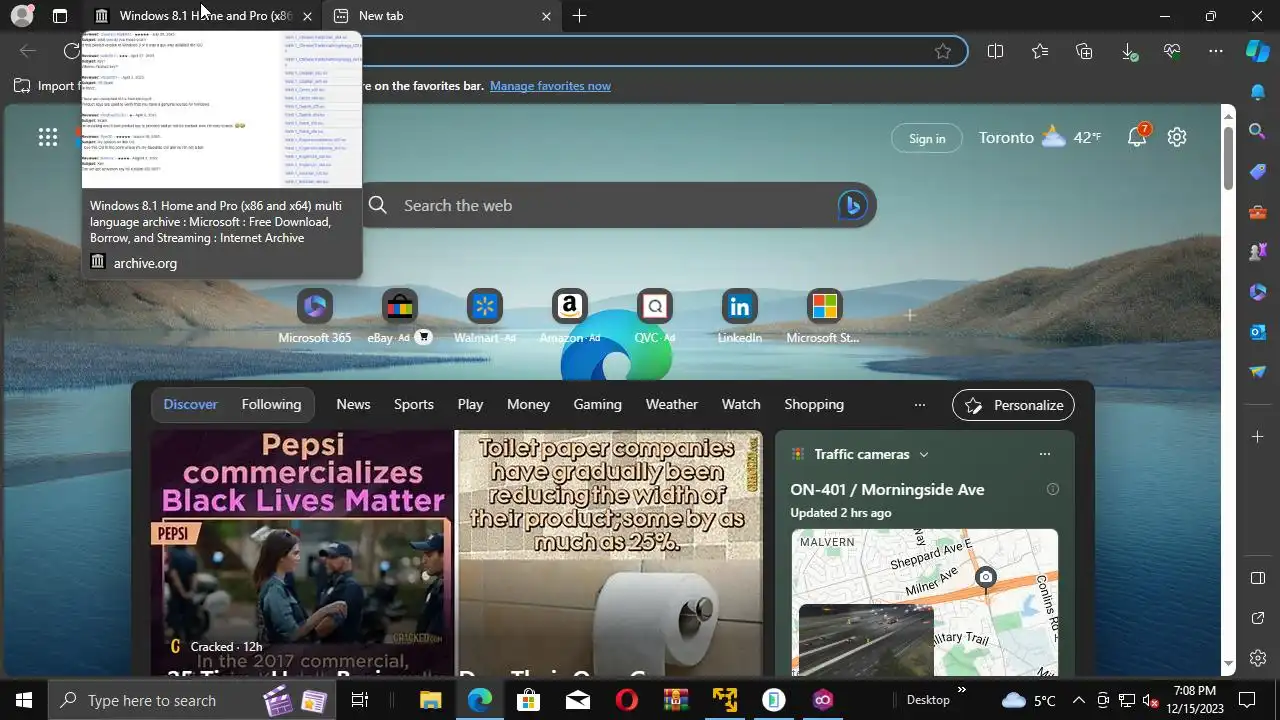Open the LinkedIn quick link

point(740,318)
